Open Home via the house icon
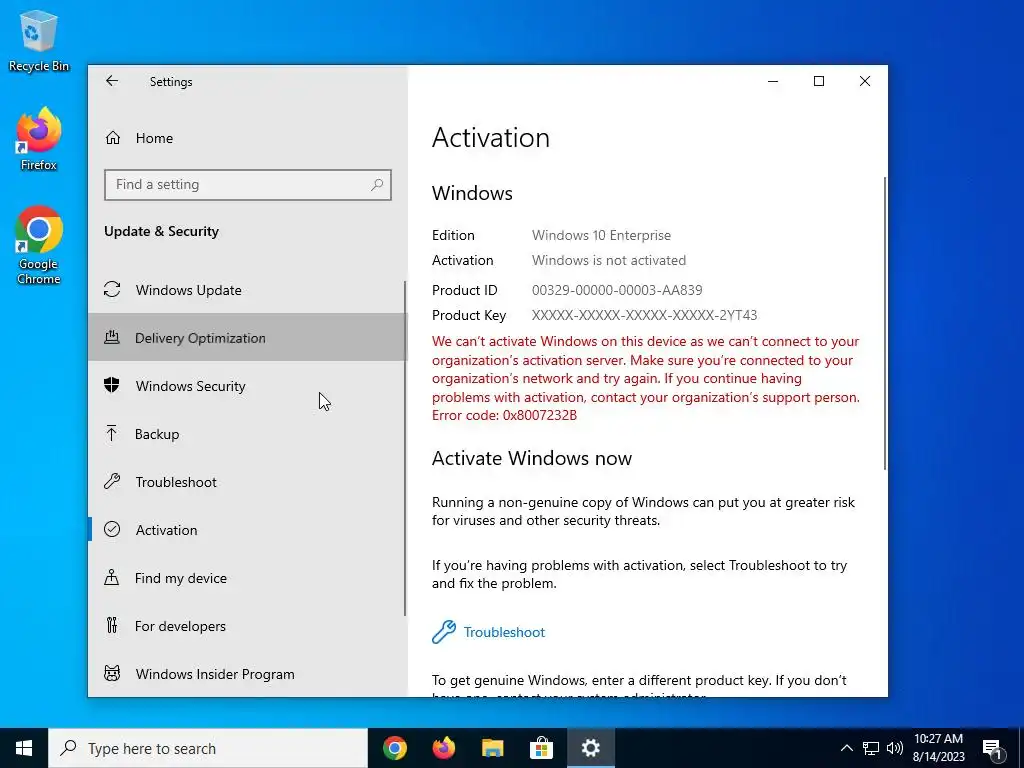The width and height of the screenshot is (1024, 768). [113, 138]
